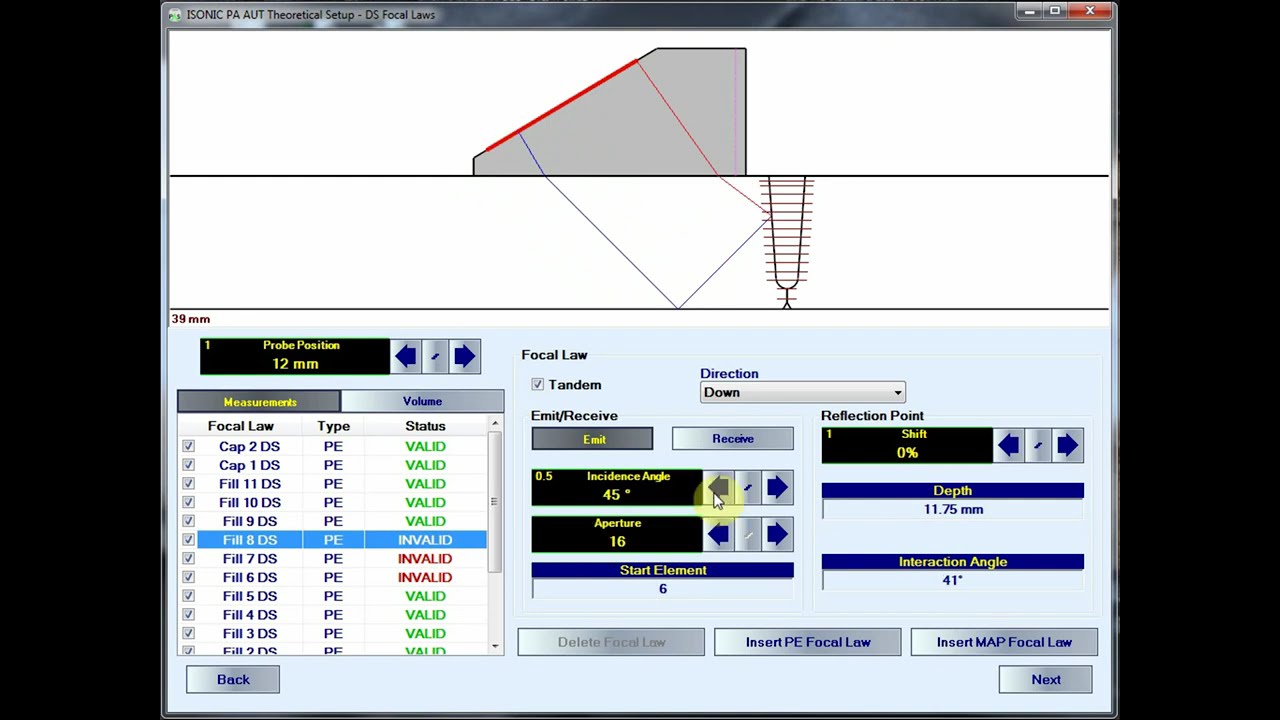Click focal law list scrollbar thumb

tap(494, 502)
